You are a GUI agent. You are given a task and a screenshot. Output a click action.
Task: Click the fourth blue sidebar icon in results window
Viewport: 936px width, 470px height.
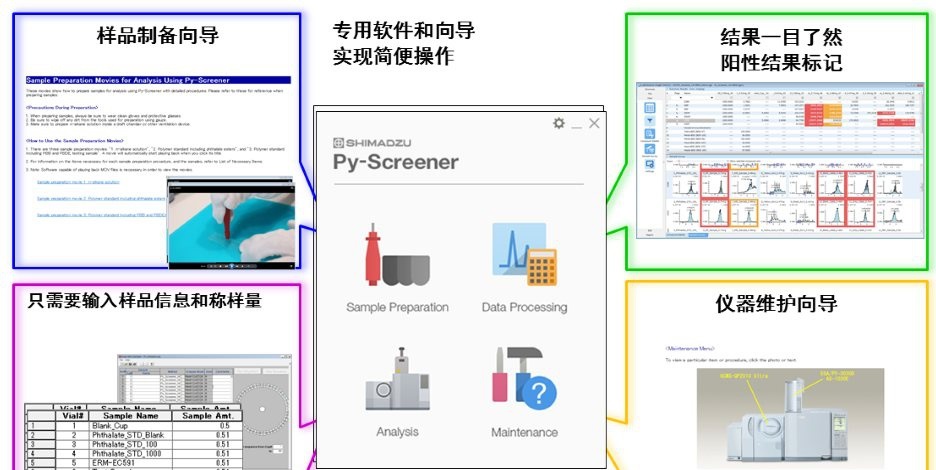click(x=650, y=149)
